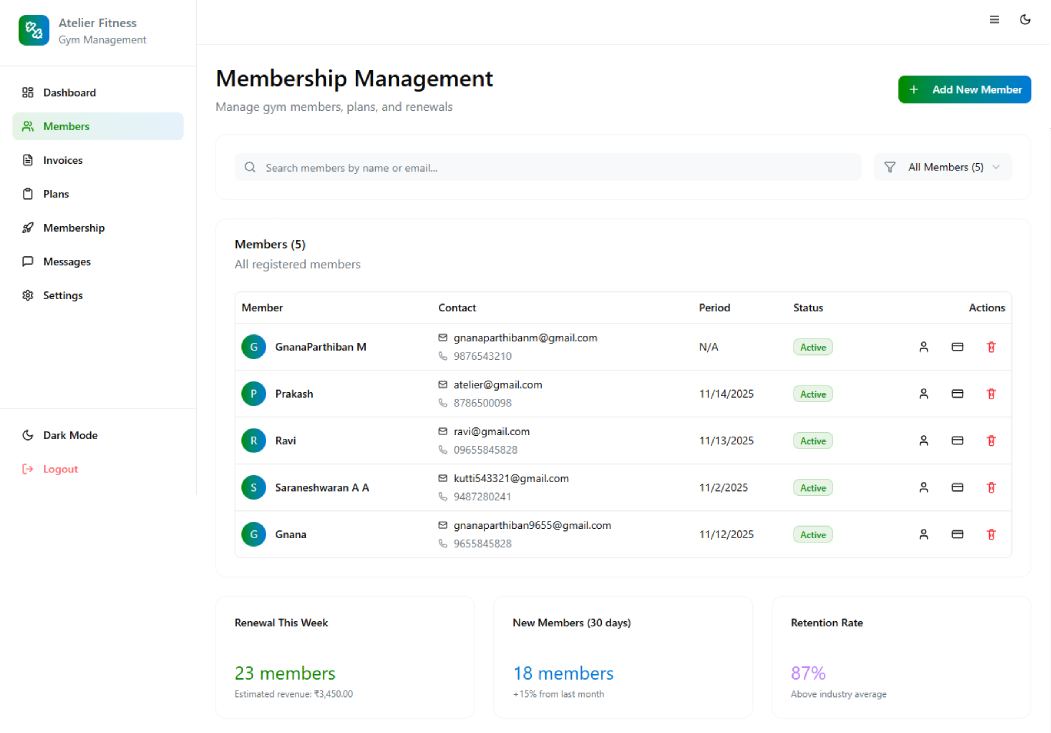Screen dimensions: 1051x733
Task: Expand the All Members (5) filter dropdown
Action: 943,168
